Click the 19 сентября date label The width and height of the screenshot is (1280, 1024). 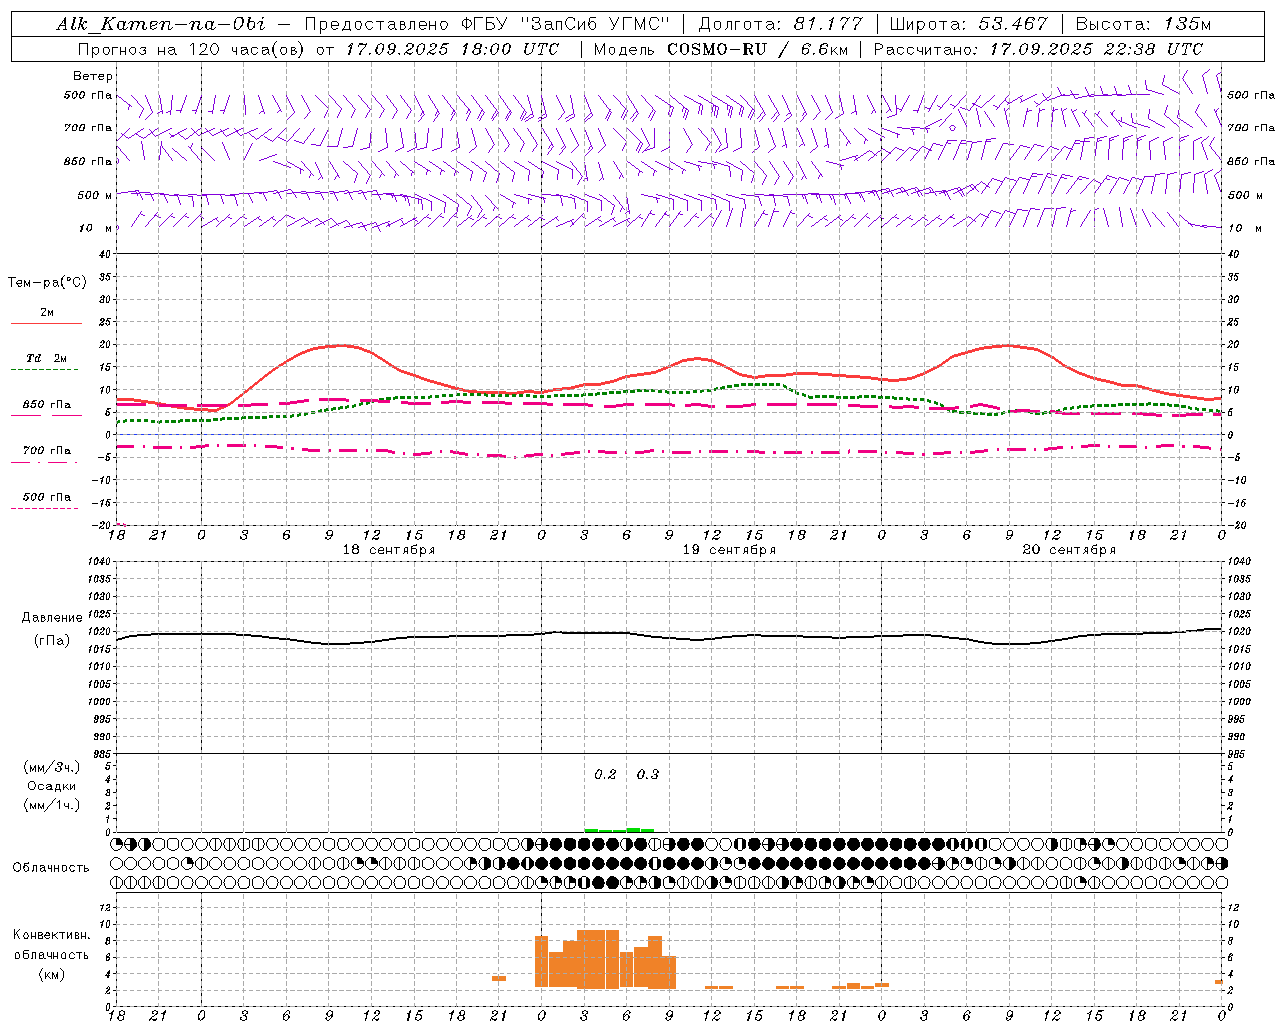tap(729, 550)
